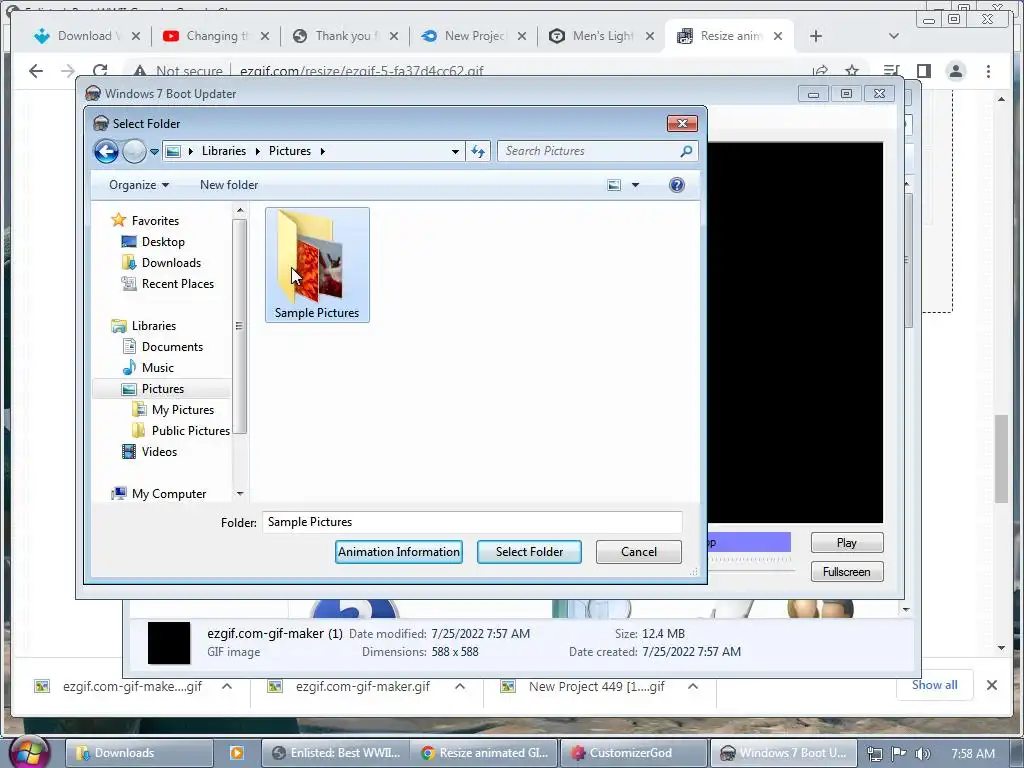Expand arrow after Pictures breadcrumb

[323, 152]
